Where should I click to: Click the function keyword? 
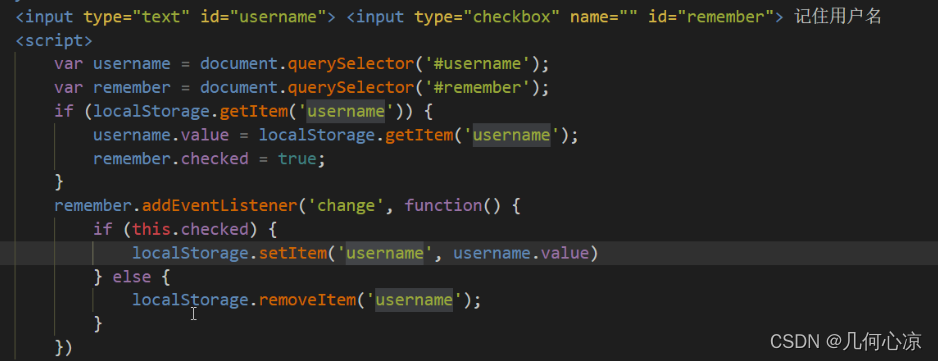443,206
